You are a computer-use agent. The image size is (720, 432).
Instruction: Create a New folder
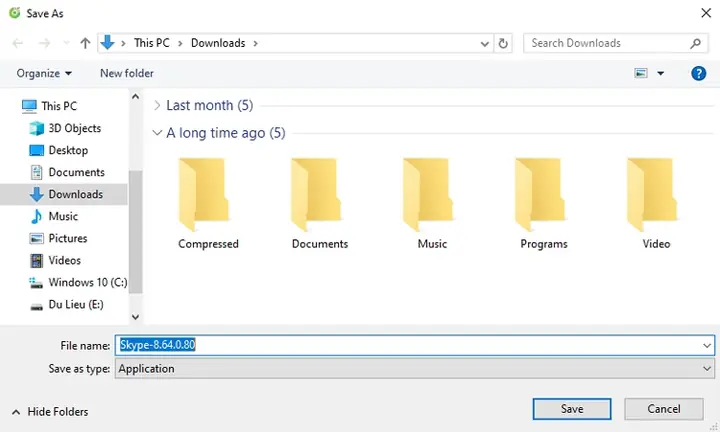click(x=127, y=73)
